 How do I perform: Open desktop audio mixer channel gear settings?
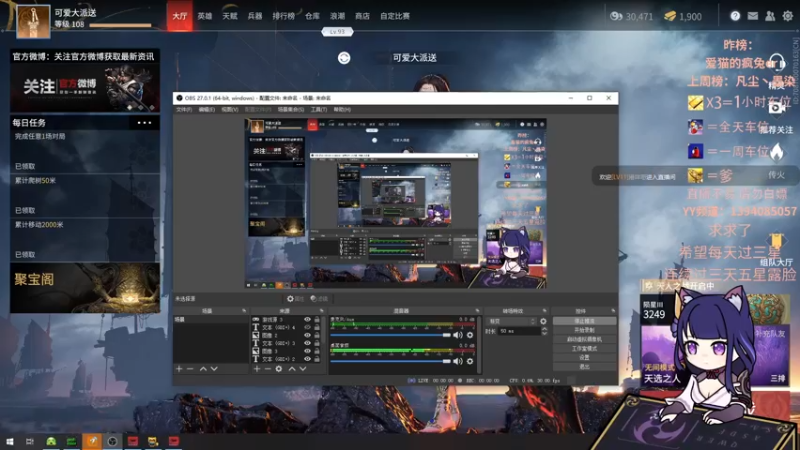click(x=470, y=361)
